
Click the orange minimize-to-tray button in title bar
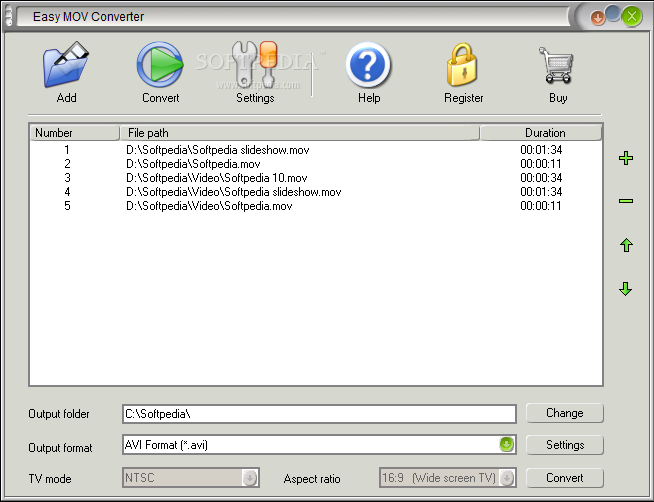click(x=598, y=18)
